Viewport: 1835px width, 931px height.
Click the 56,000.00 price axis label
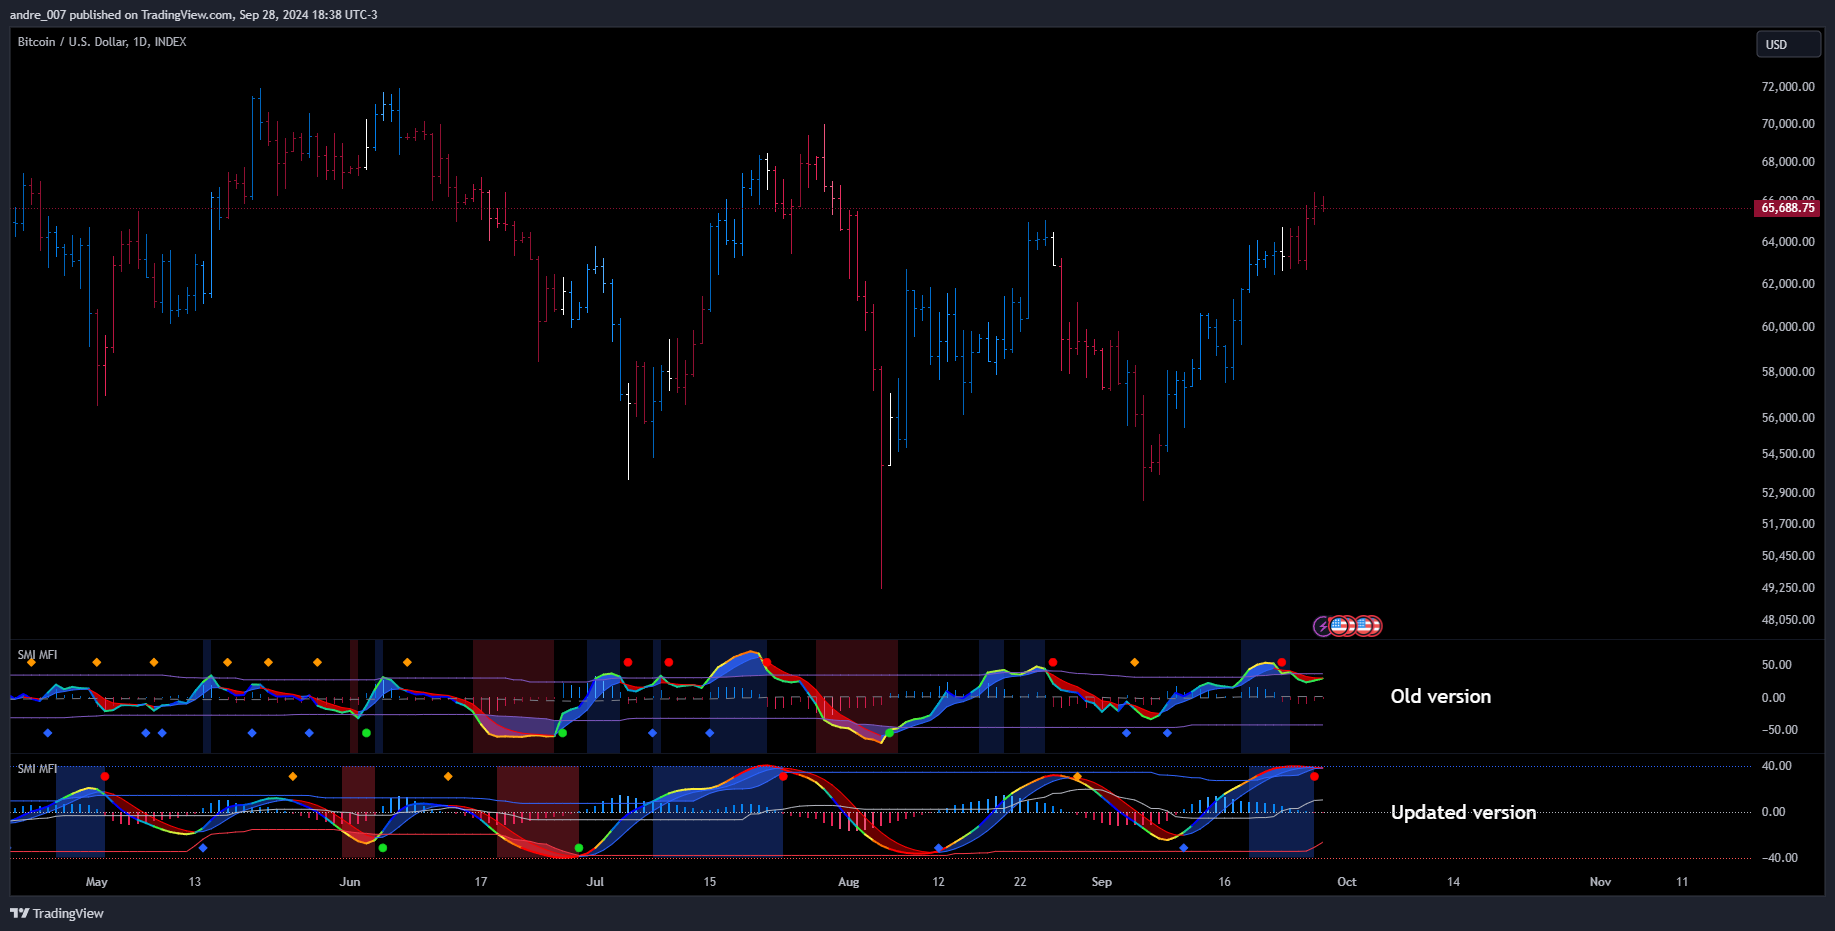click(1788, 418)
